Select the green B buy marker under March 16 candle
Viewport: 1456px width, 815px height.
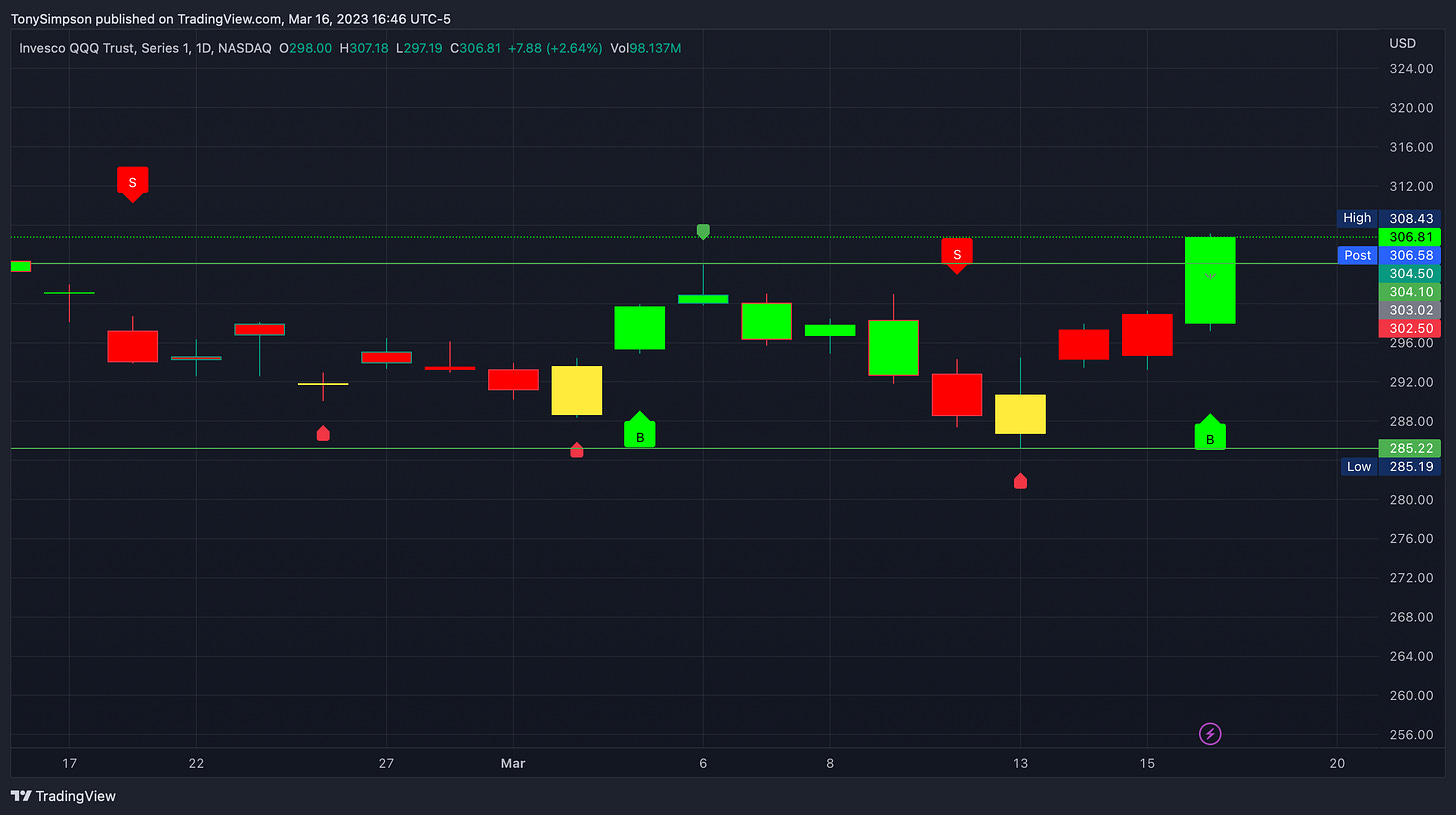pyautogui.click(x=1210, y=432)
